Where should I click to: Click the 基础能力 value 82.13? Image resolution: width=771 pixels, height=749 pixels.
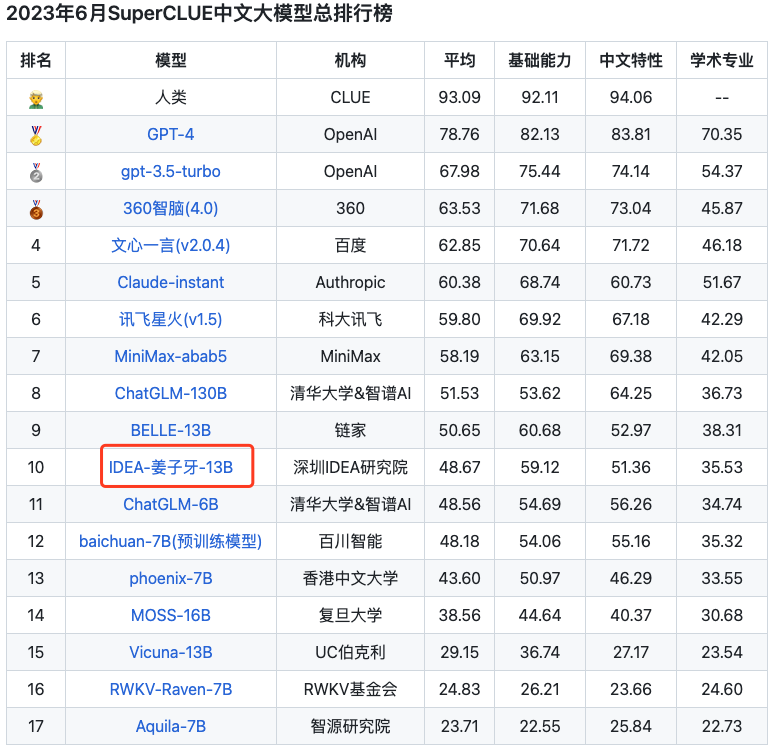click(540, 134)
